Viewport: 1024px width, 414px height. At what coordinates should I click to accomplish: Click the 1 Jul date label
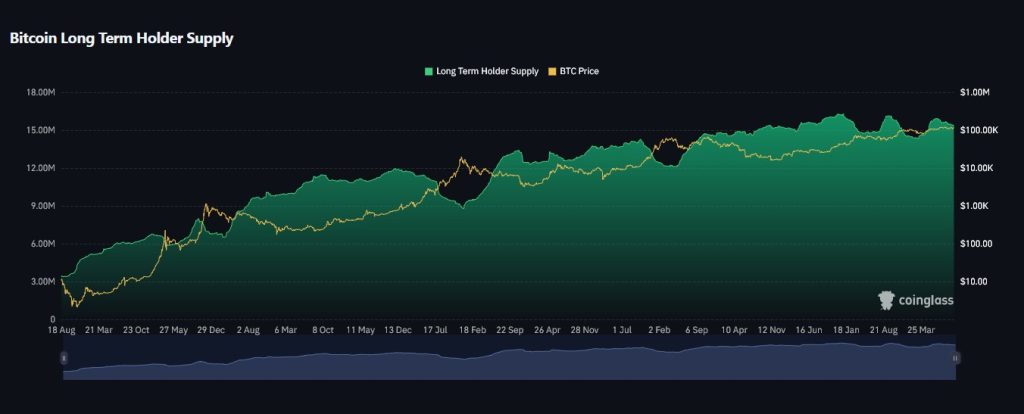(623, 328)
